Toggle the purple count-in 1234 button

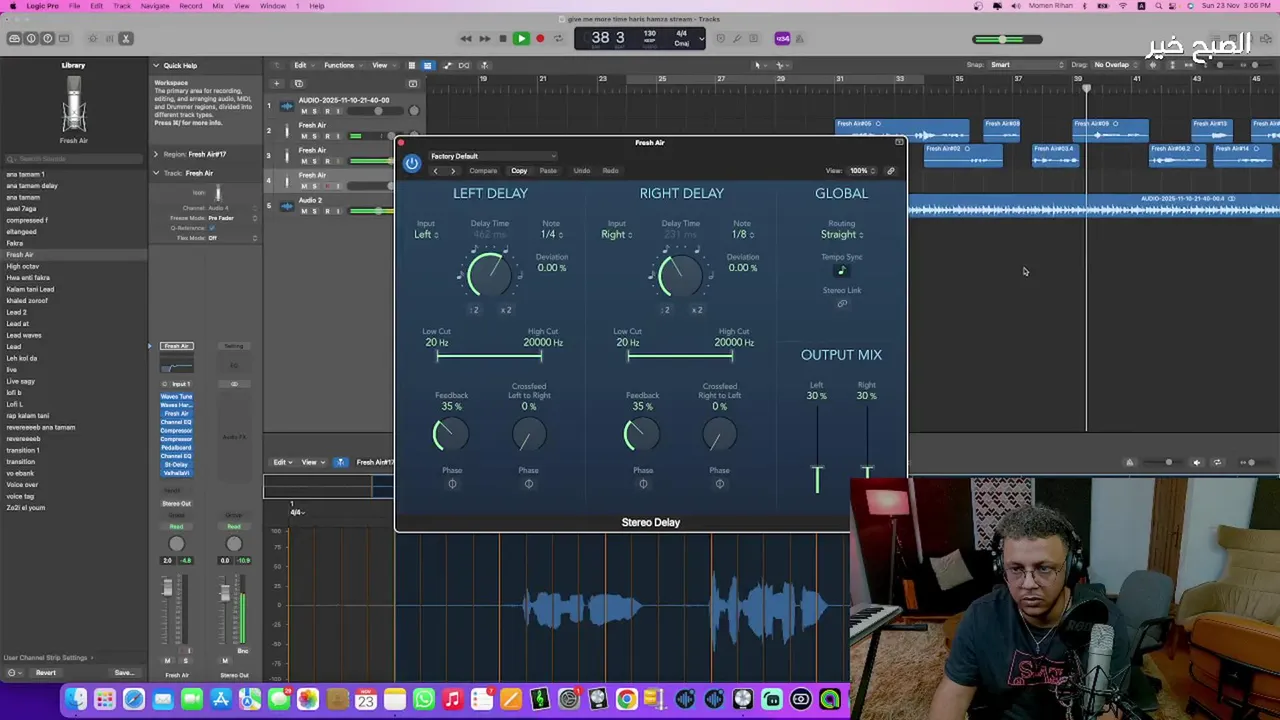pos(782,38)
